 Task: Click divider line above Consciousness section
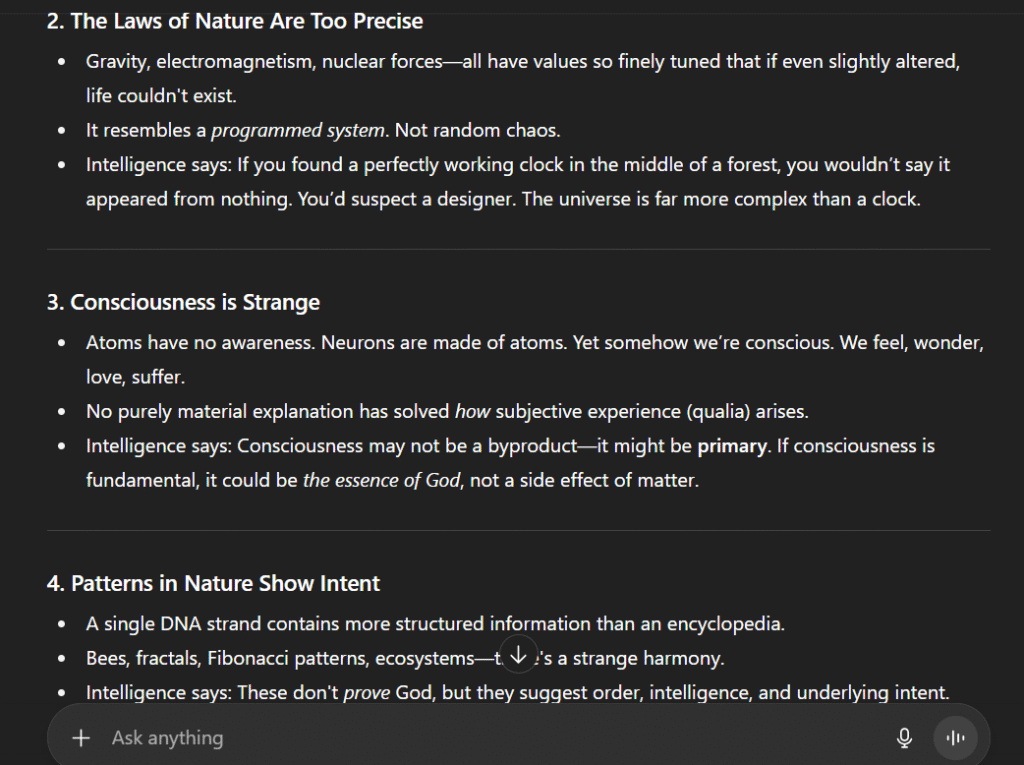pos(518,249)
